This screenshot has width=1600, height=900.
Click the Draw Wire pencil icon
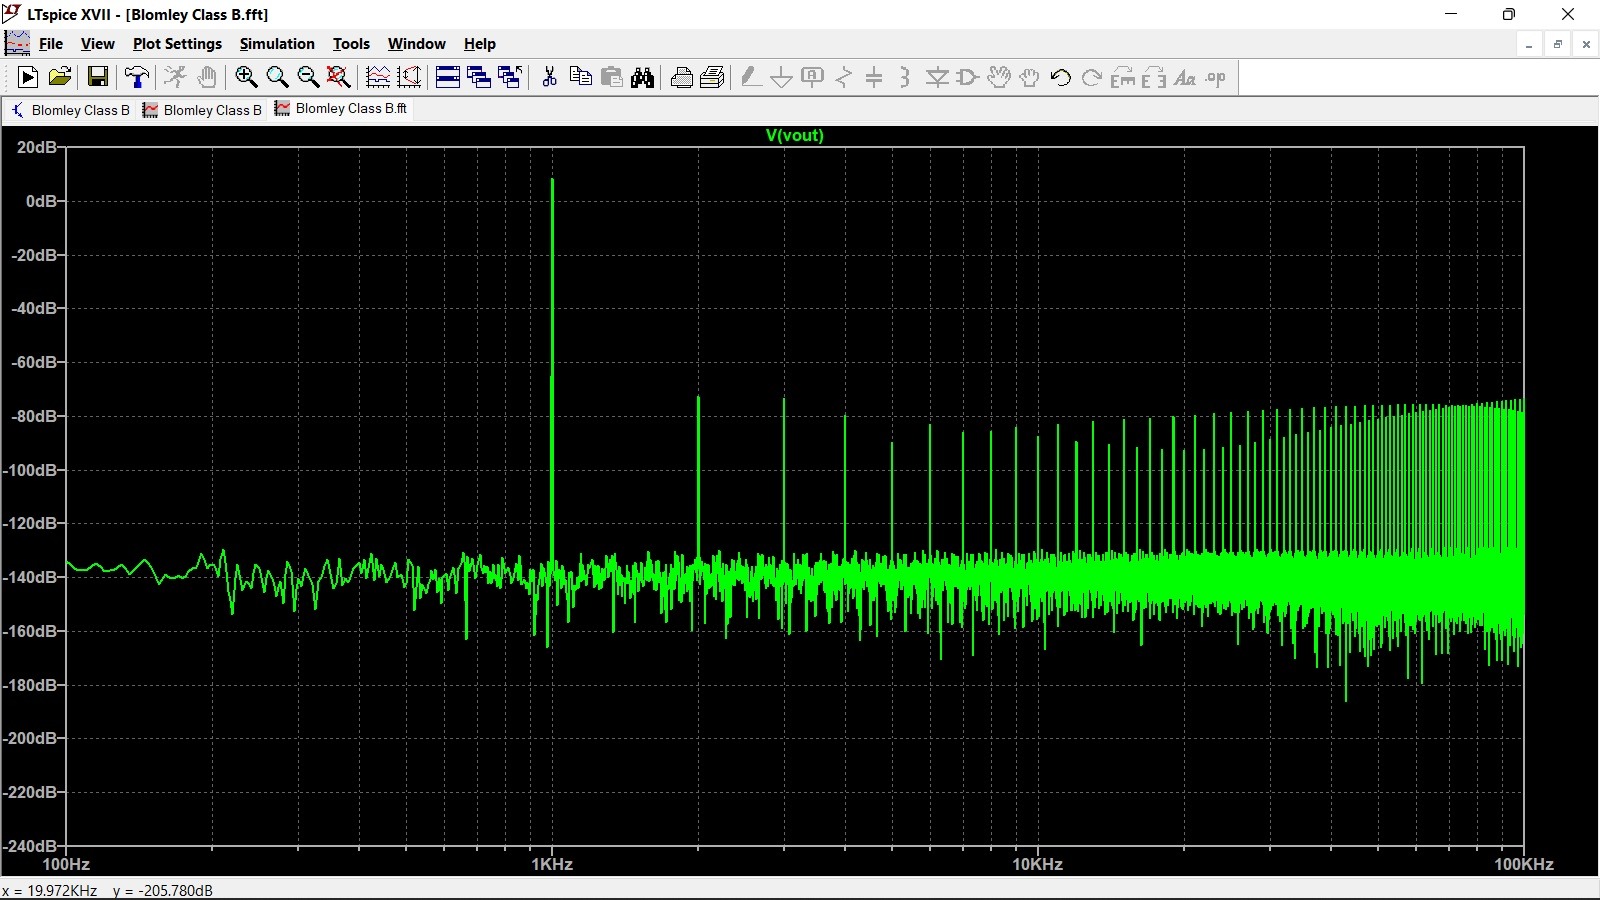coord(751,77)
